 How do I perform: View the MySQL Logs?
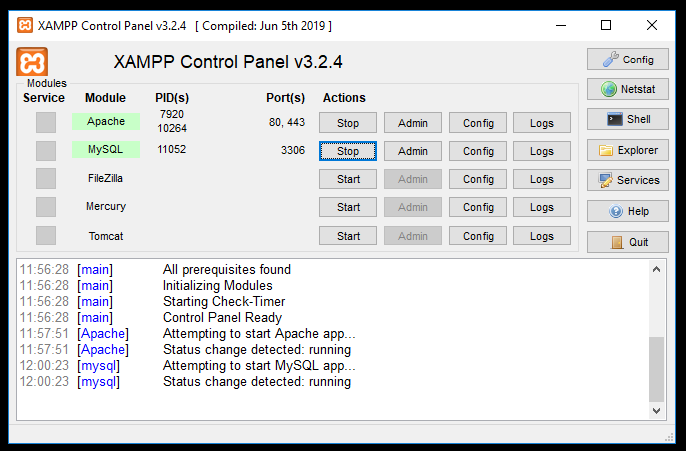pos(542,151)
